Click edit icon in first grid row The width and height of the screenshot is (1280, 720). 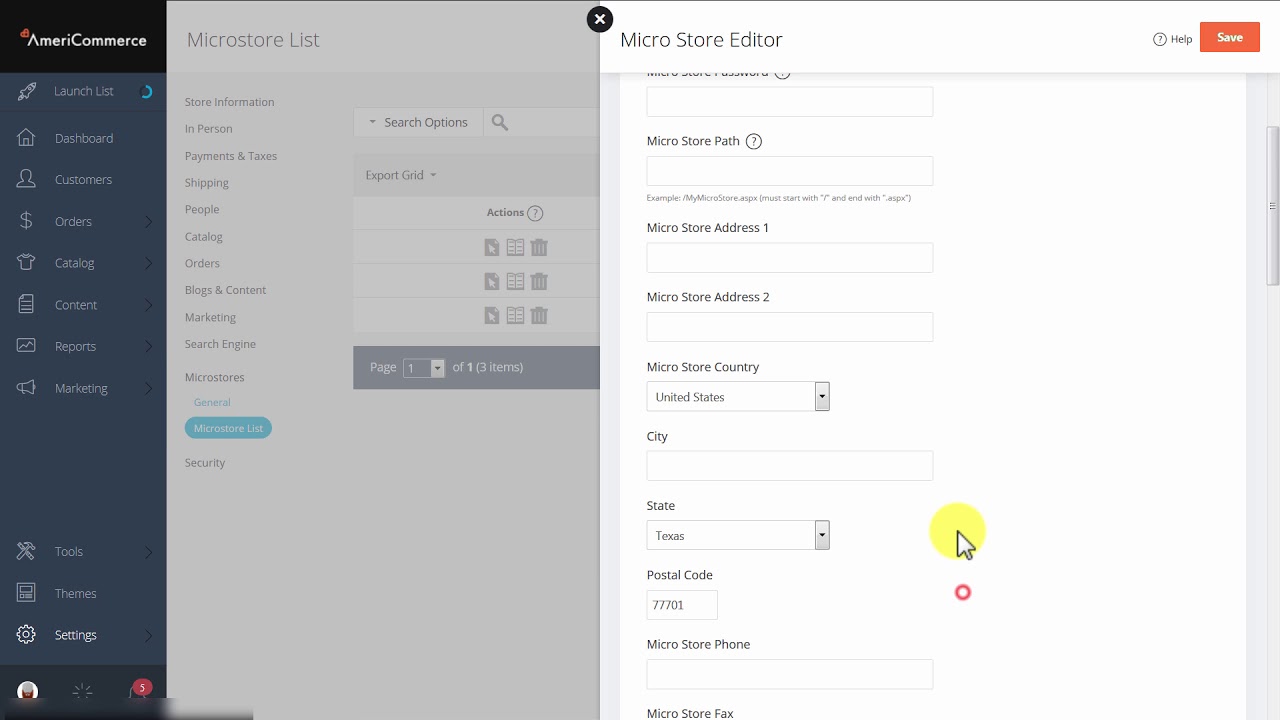pyautogui.click(x=492, y=248)
